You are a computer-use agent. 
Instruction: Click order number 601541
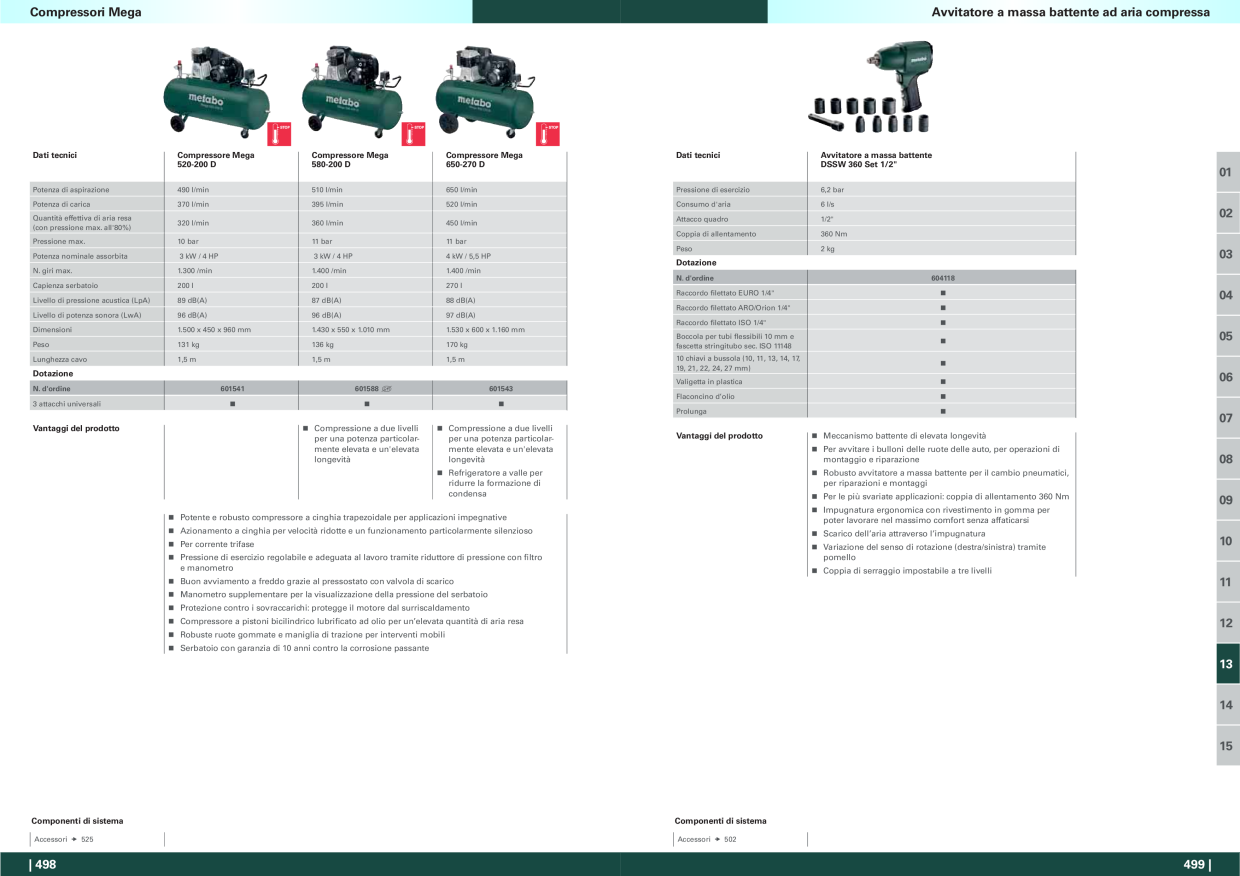coord(232,388)
